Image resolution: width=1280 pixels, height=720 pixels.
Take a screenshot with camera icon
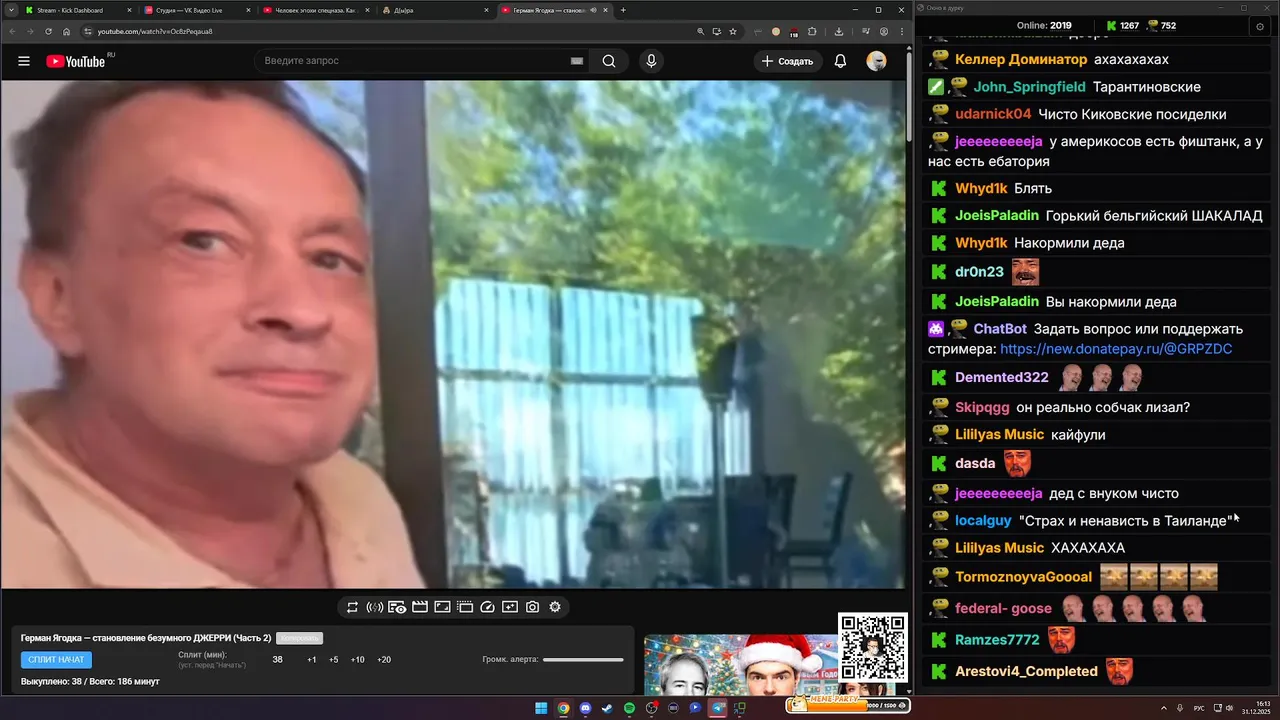(532, 607)
